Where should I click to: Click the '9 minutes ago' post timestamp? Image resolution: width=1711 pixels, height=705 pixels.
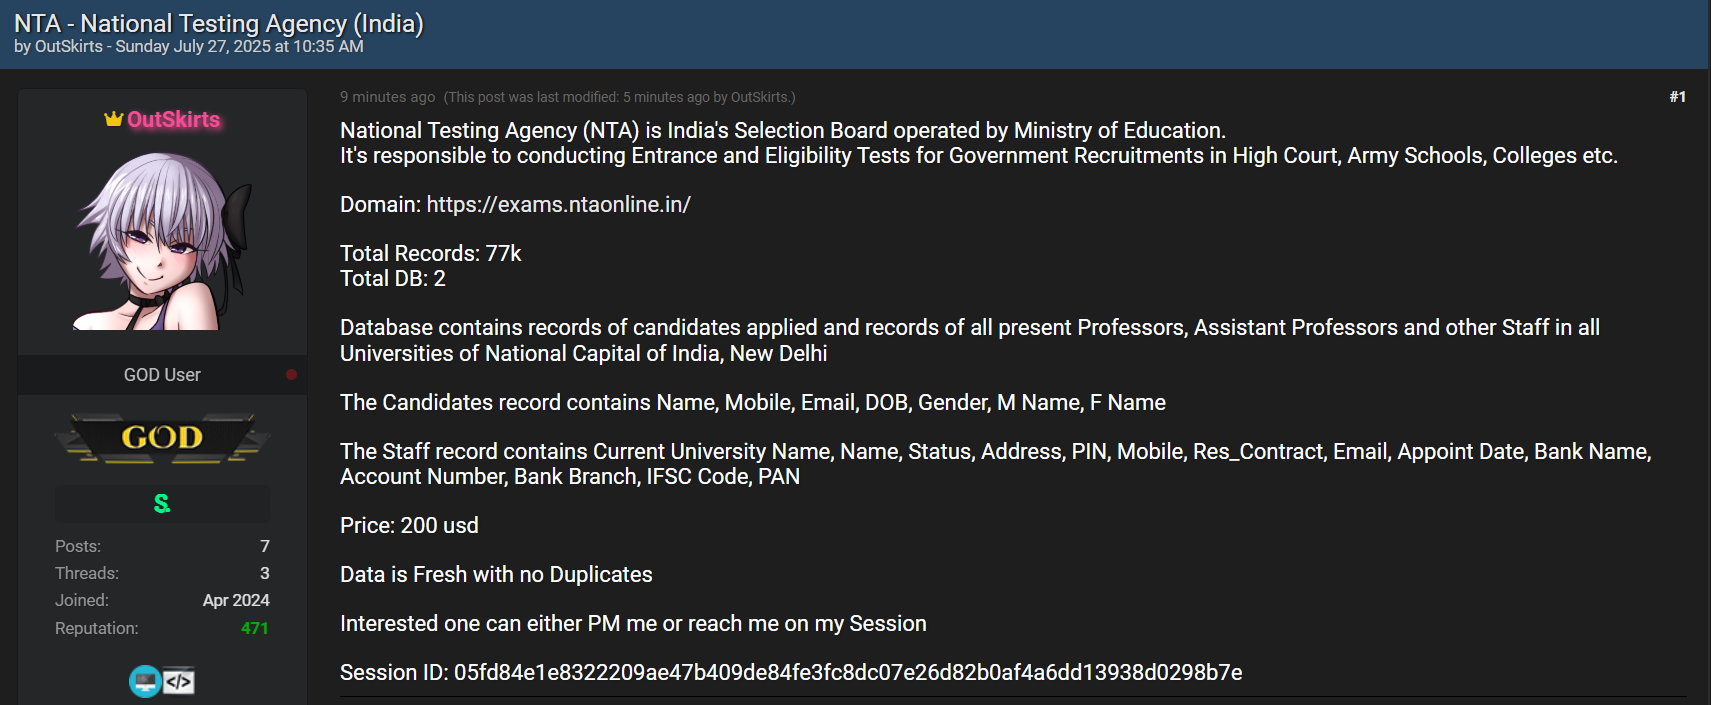click(387, 97)
